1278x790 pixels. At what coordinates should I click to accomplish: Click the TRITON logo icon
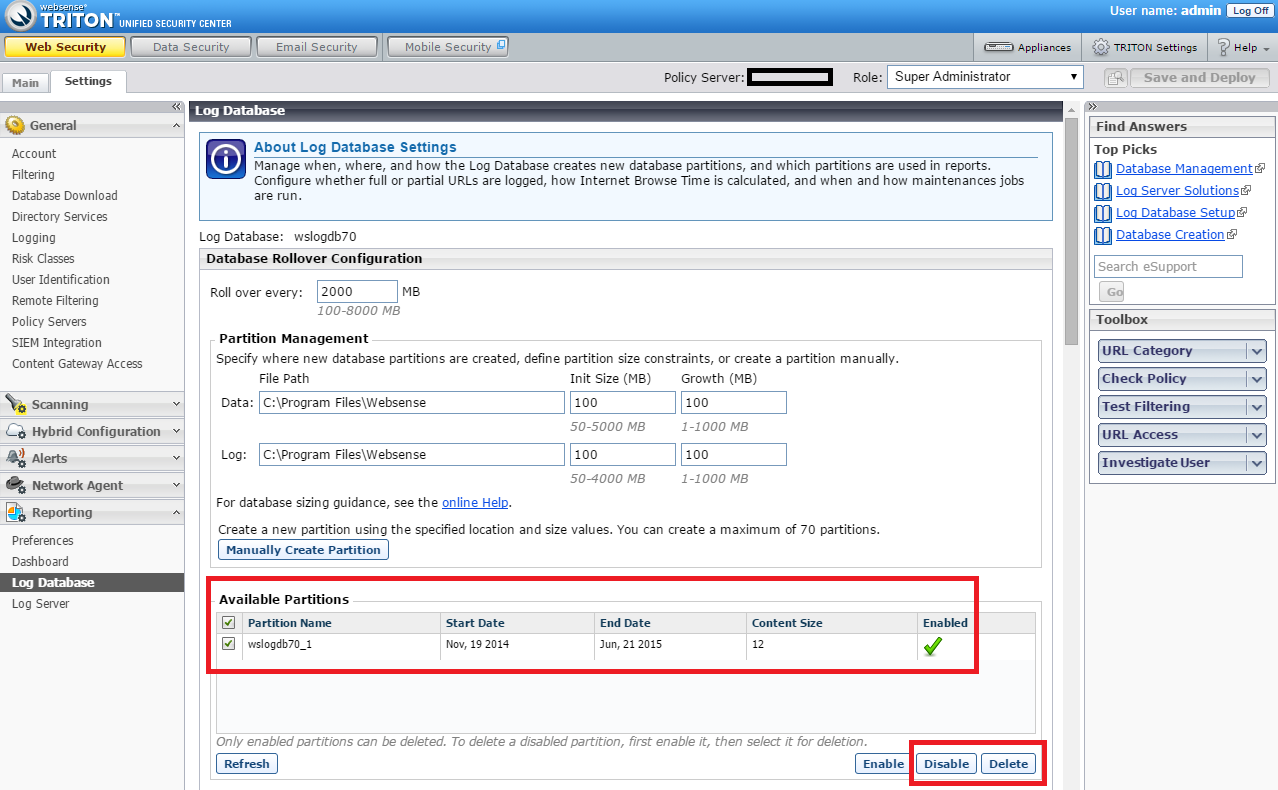(x=20, y=15)
